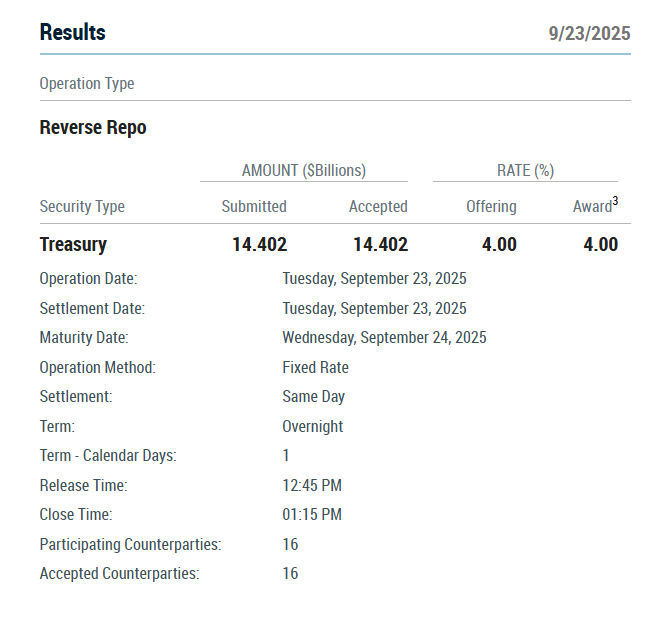Select the Overnight value
Viewport: 671px width, 618px height.
313,427
